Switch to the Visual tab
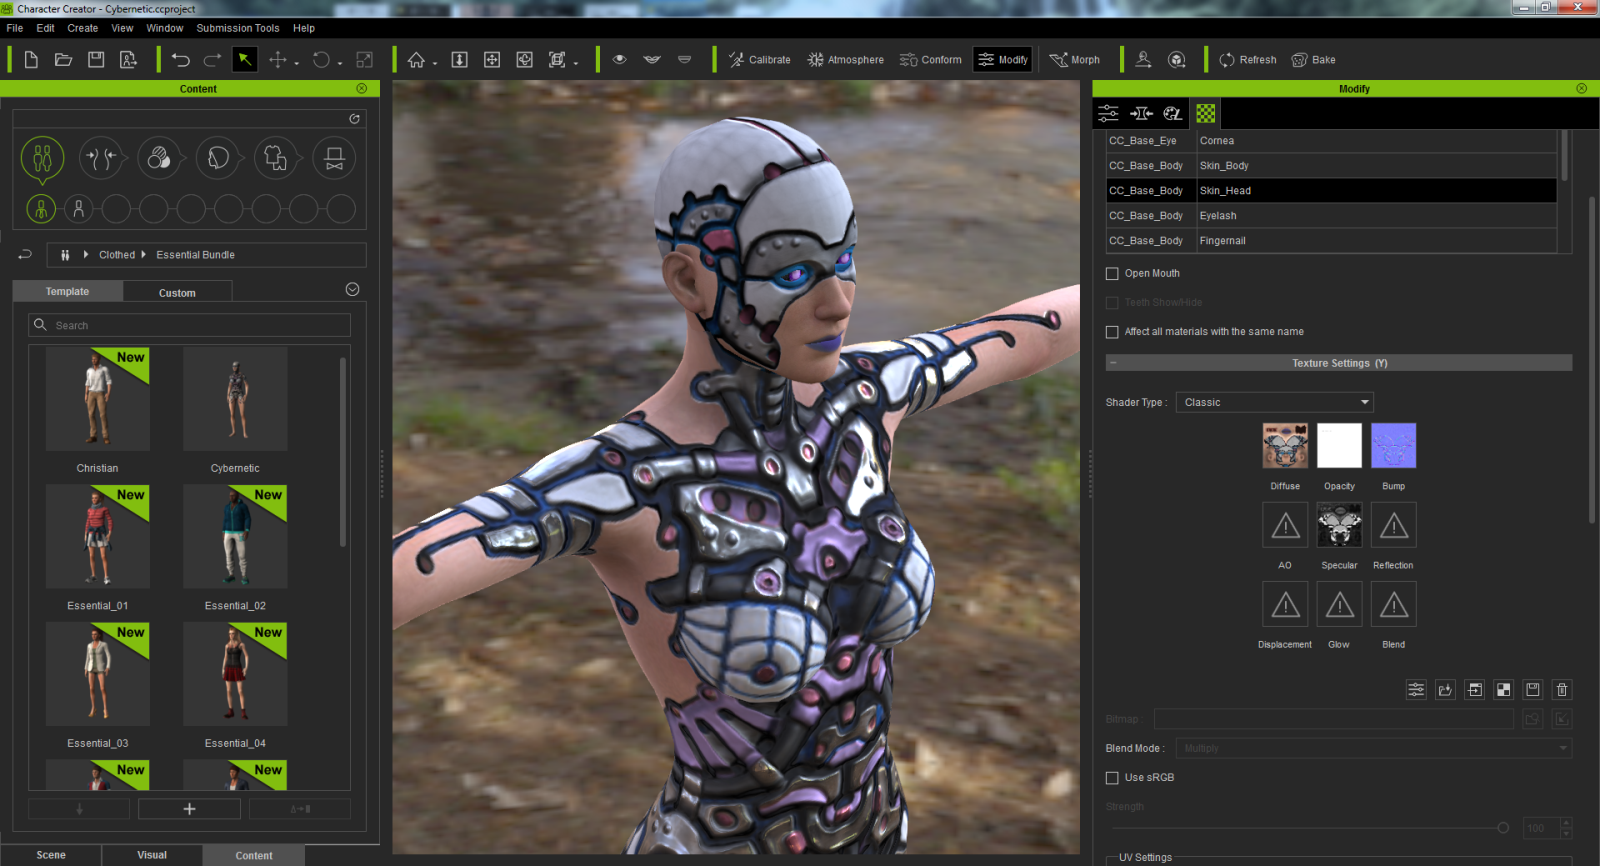The width and height of the screenshot is (1600, 866). (152, 855)
